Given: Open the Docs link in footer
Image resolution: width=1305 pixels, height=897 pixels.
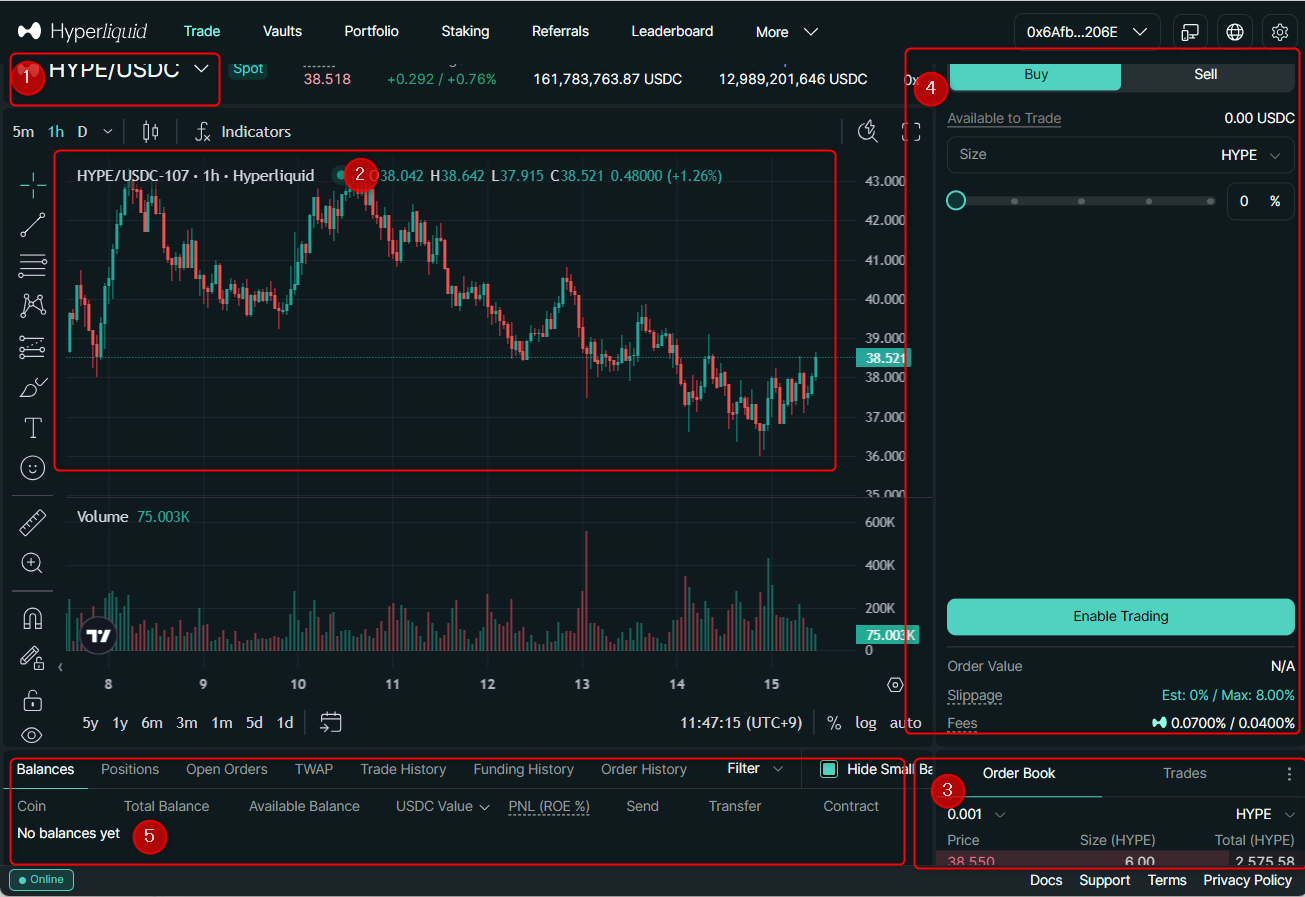Looking at the screenshot, I should click(1045, 880).
